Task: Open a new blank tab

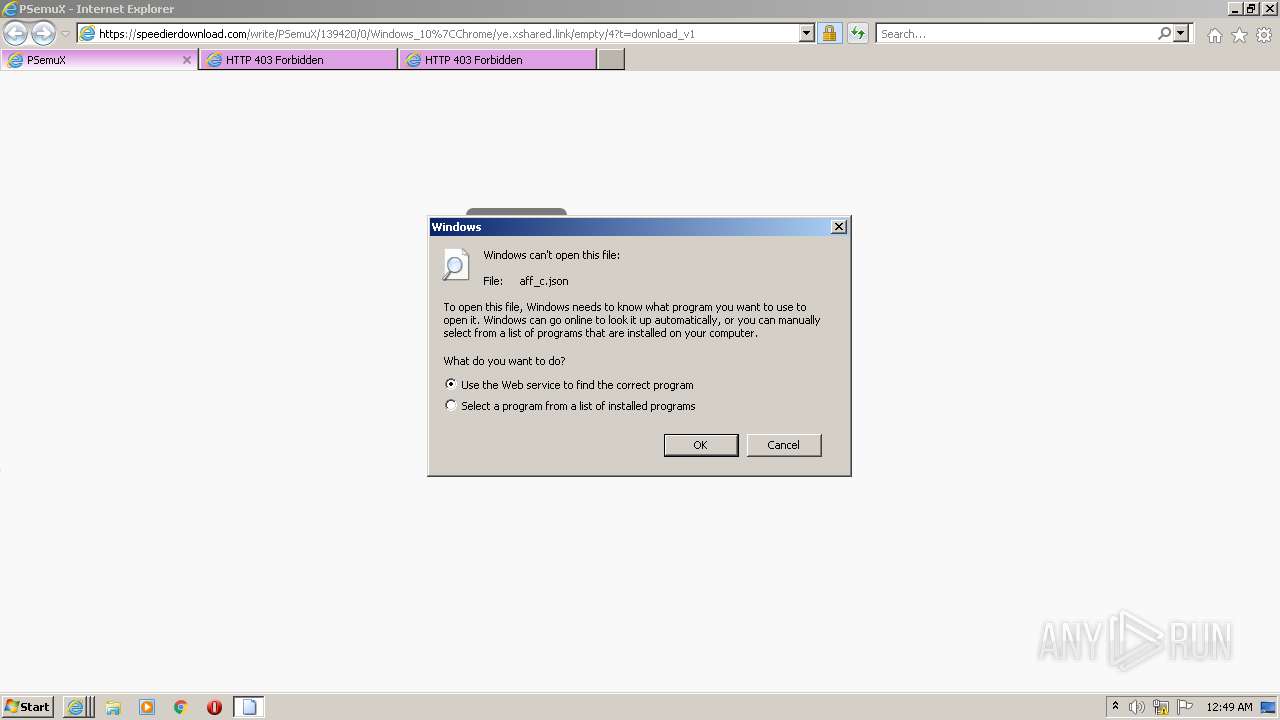Action: 611,60
